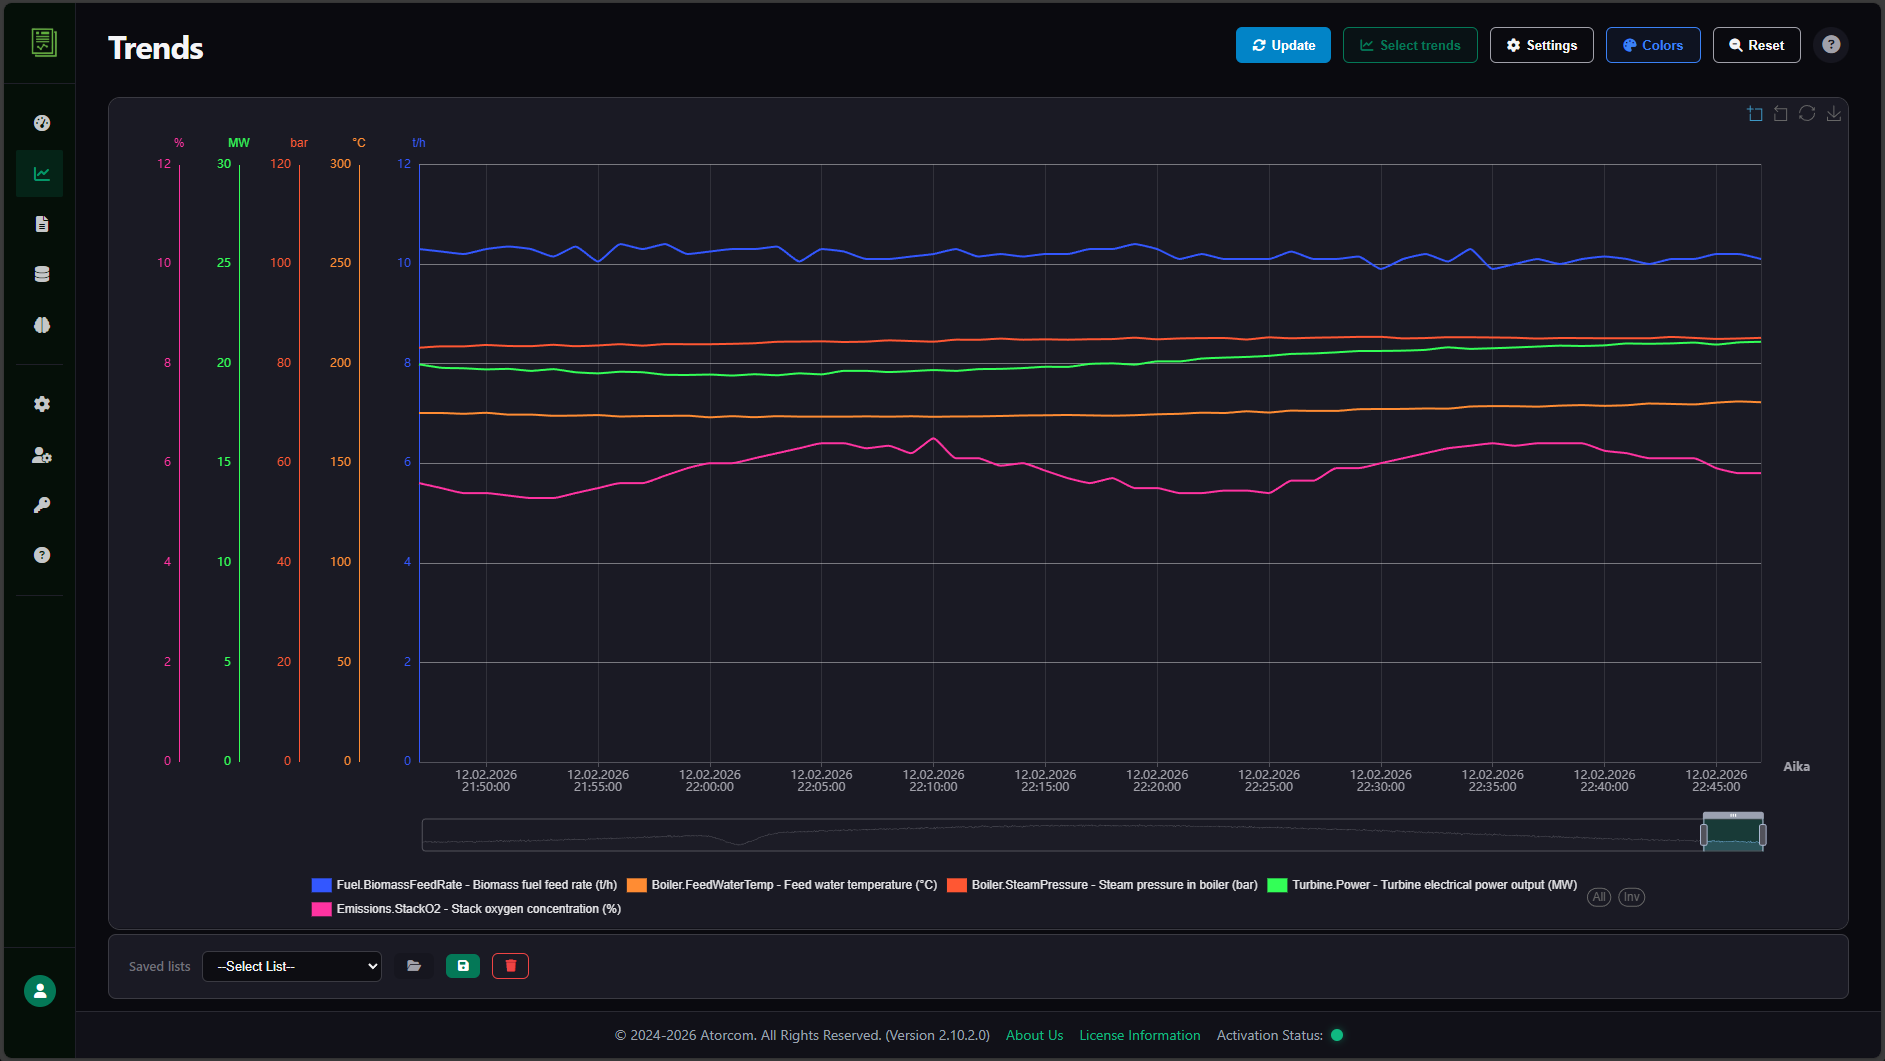This screenshot has width=1885, height=1061.
Task: Click the chart zoom reset back icon
Action: coord(1780,114)
